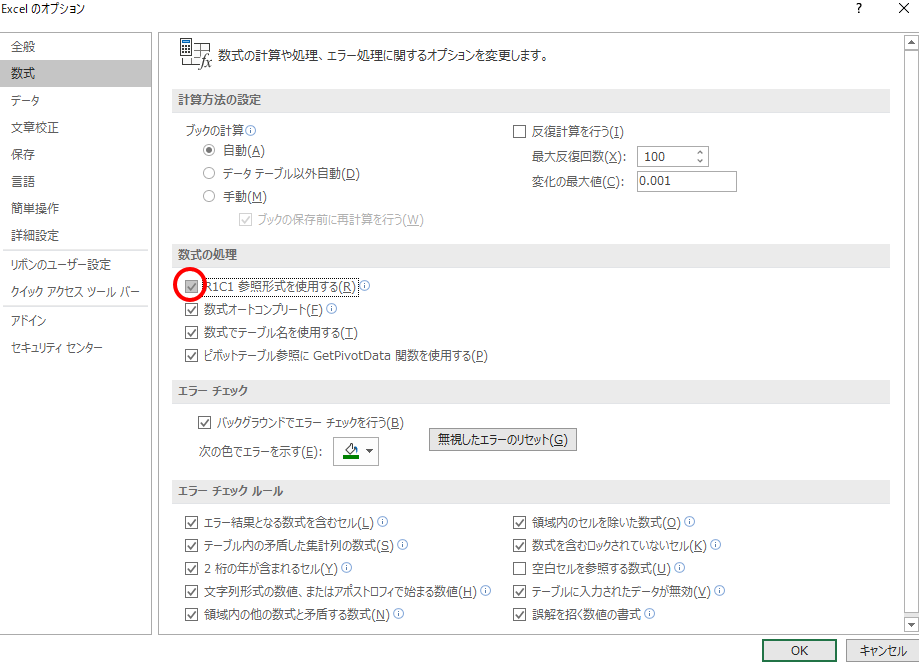The image size is (919, 664).
Task: Open 数式 options category
Action: coord(76,73)
